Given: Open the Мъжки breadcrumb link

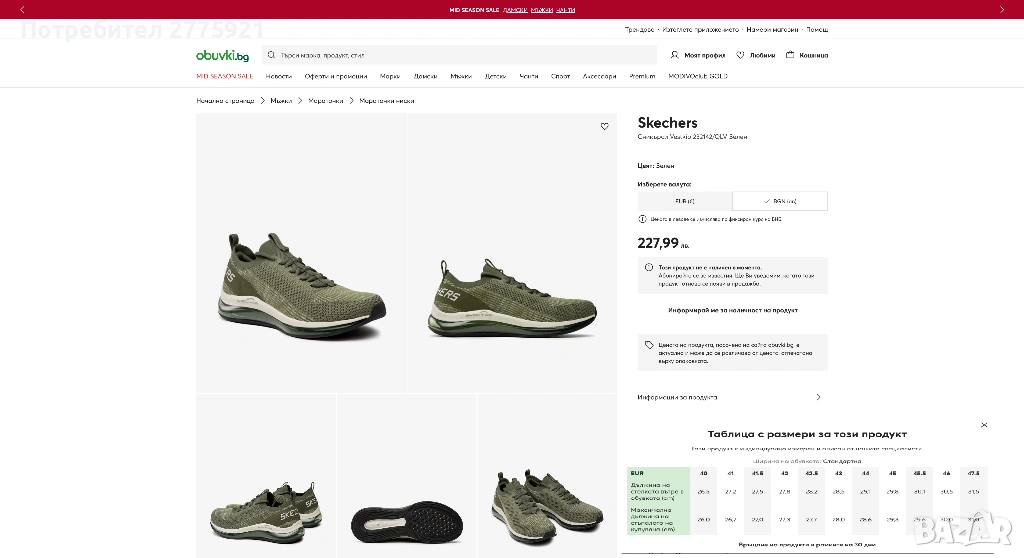Looking at the screenshot, I should point(281,101).
